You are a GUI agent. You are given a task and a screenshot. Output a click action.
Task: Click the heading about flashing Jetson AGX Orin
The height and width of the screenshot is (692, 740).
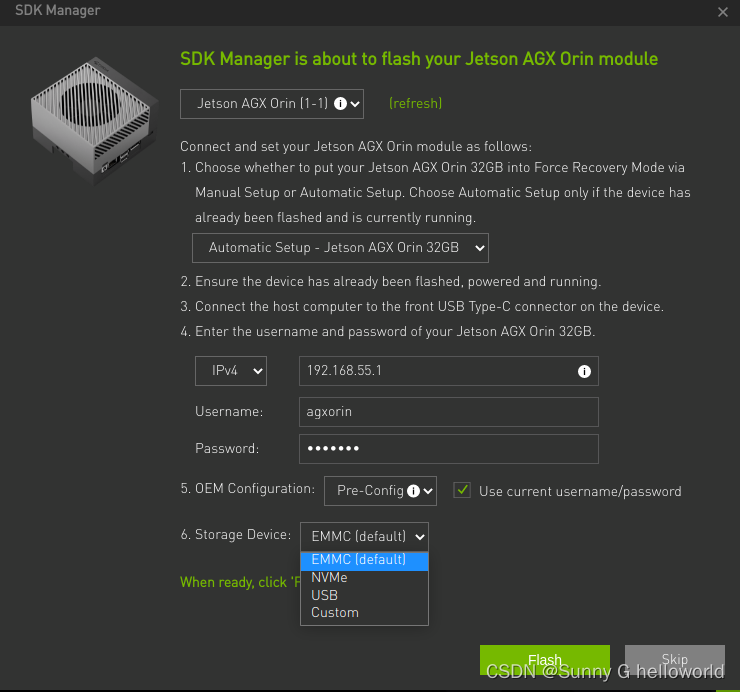[x=419, y=59]
